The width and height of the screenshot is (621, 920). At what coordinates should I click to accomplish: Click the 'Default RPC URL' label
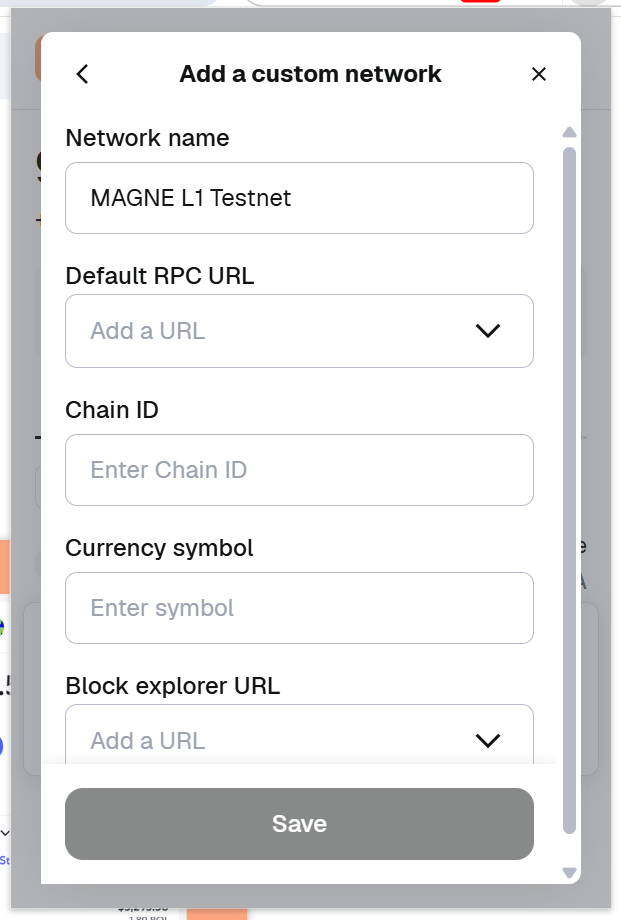(160, 275)
